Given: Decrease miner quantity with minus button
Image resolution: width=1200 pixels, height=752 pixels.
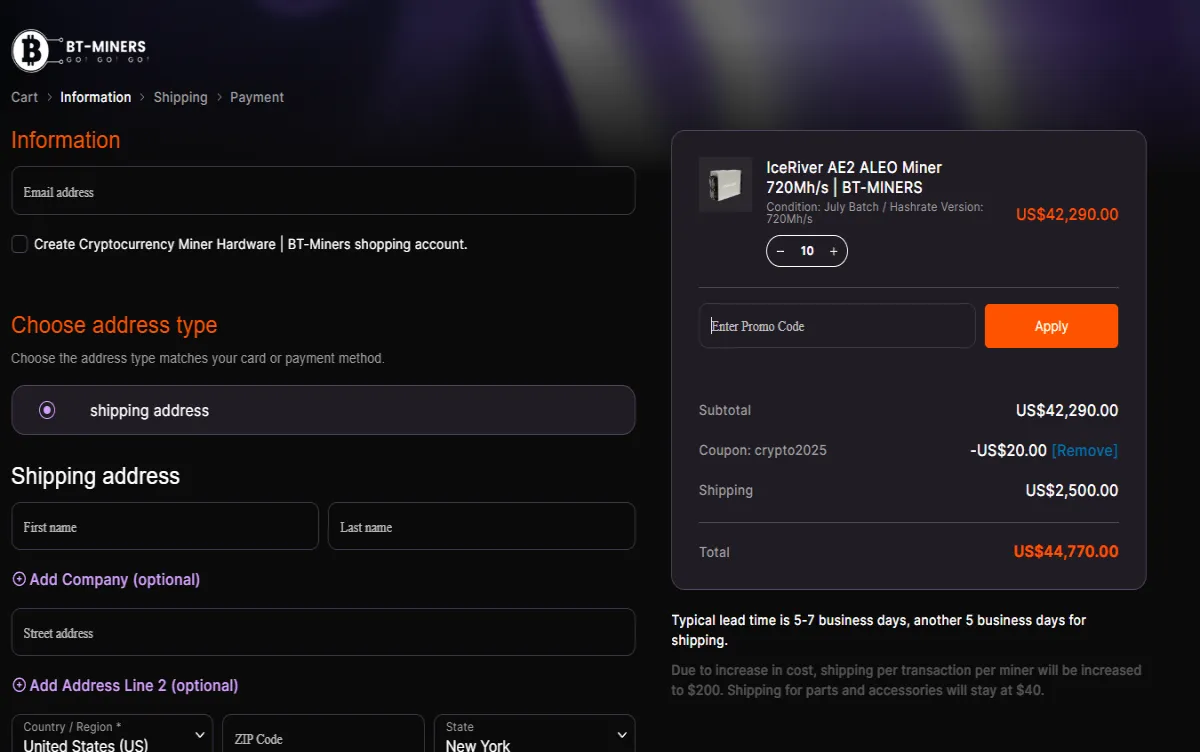Looking at the screenshot, I should [x=781, y=251].
